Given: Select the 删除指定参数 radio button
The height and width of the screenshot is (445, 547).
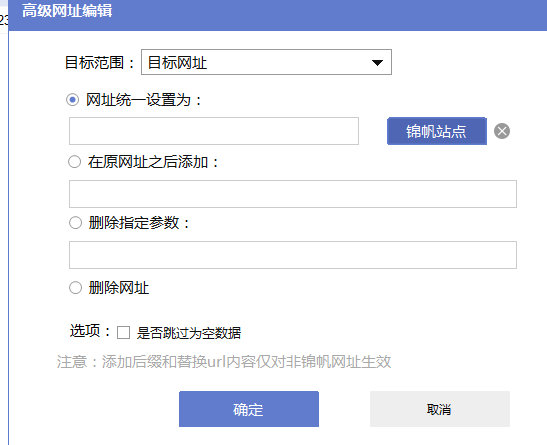Looking at the screenshot, I should tap(75, 222).
